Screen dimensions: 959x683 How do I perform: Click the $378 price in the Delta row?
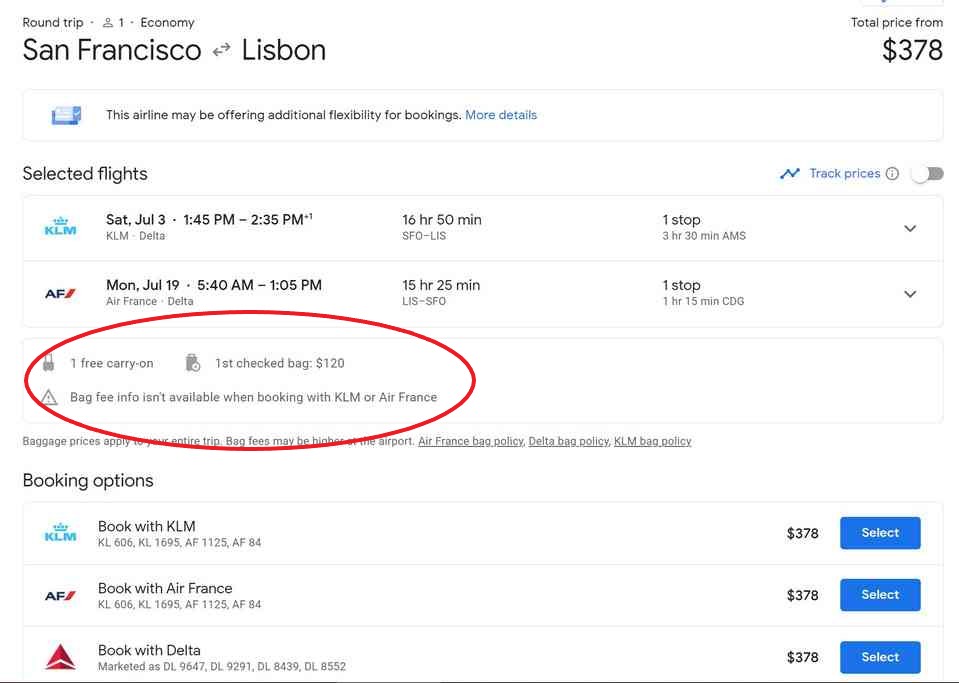point(802,657)
